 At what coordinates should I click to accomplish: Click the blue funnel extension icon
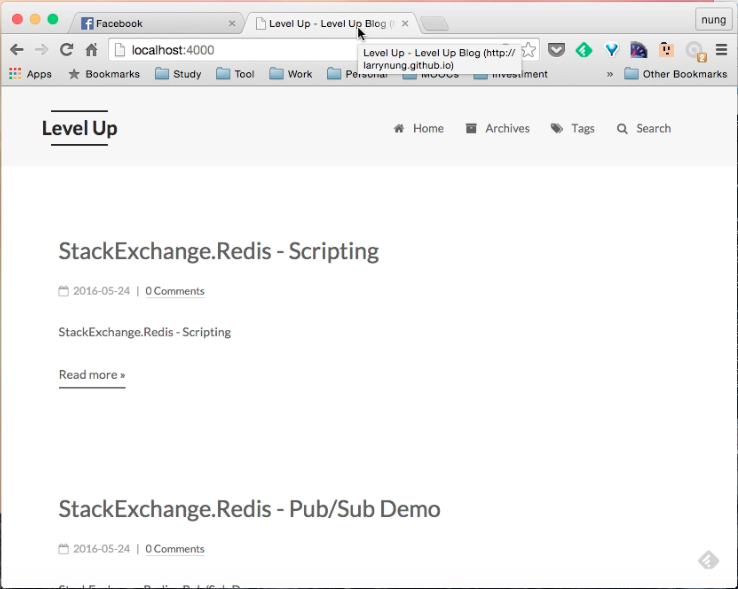point(611,50)
